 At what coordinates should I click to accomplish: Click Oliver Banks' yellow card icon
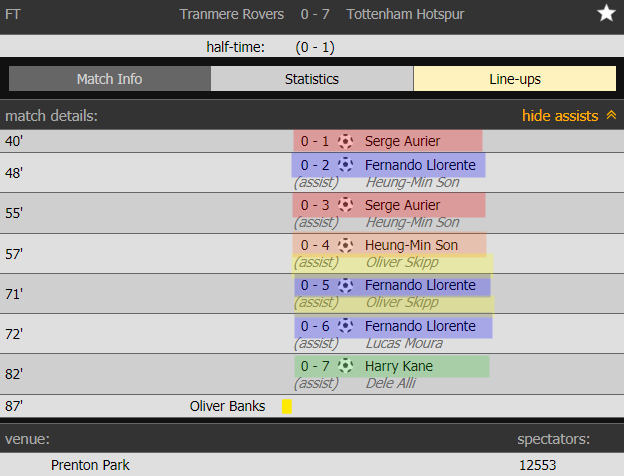287,407
